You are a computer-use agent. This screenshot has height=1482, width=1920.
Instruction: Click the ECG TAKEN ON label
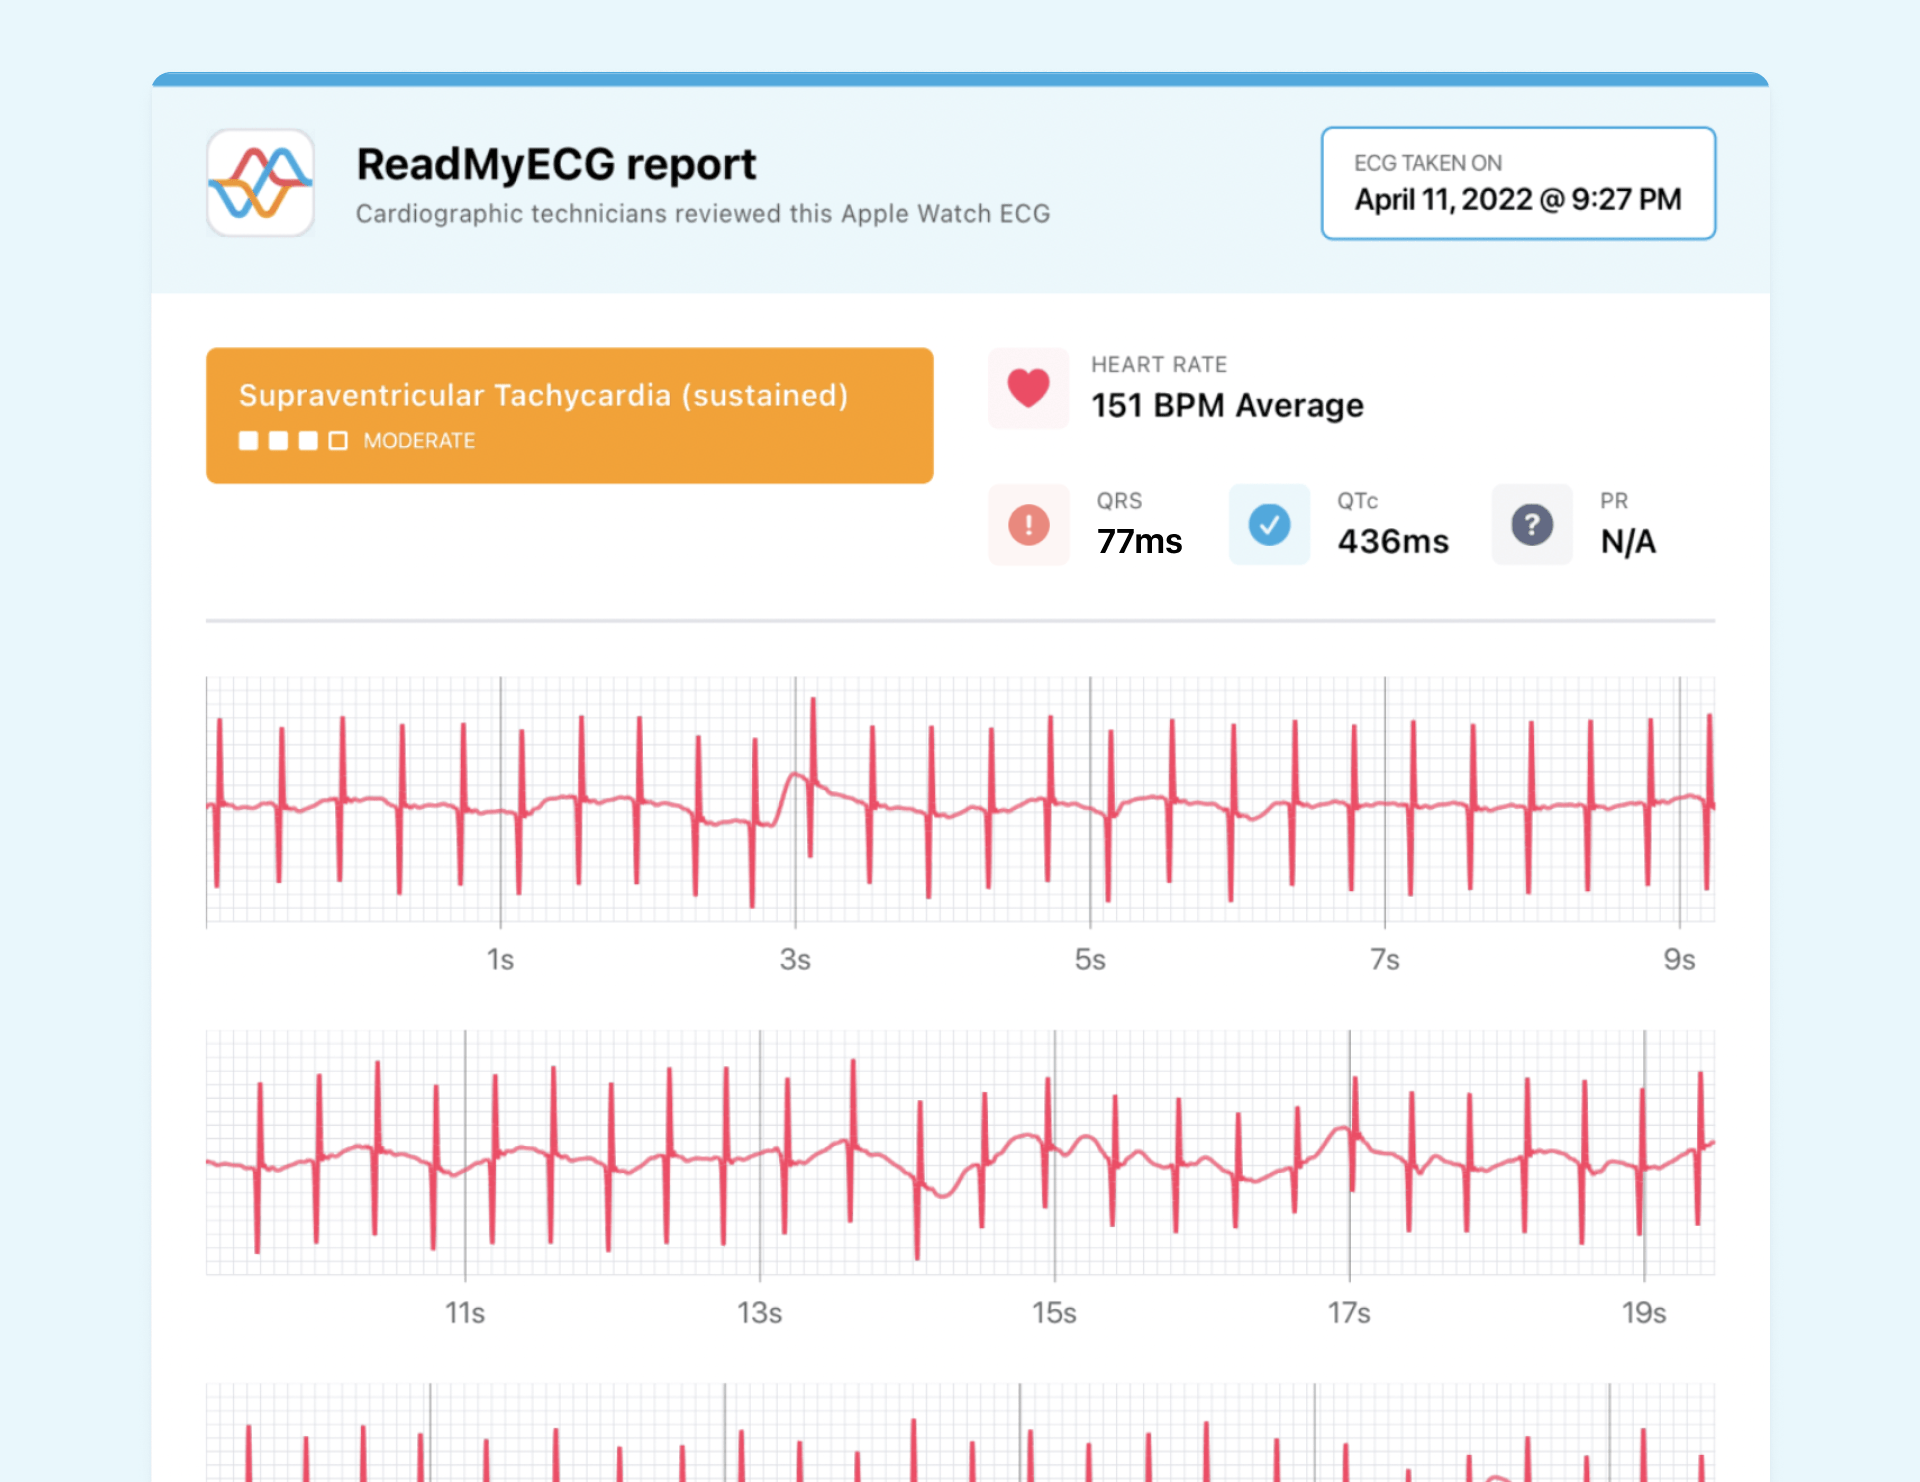point(1428,163)
